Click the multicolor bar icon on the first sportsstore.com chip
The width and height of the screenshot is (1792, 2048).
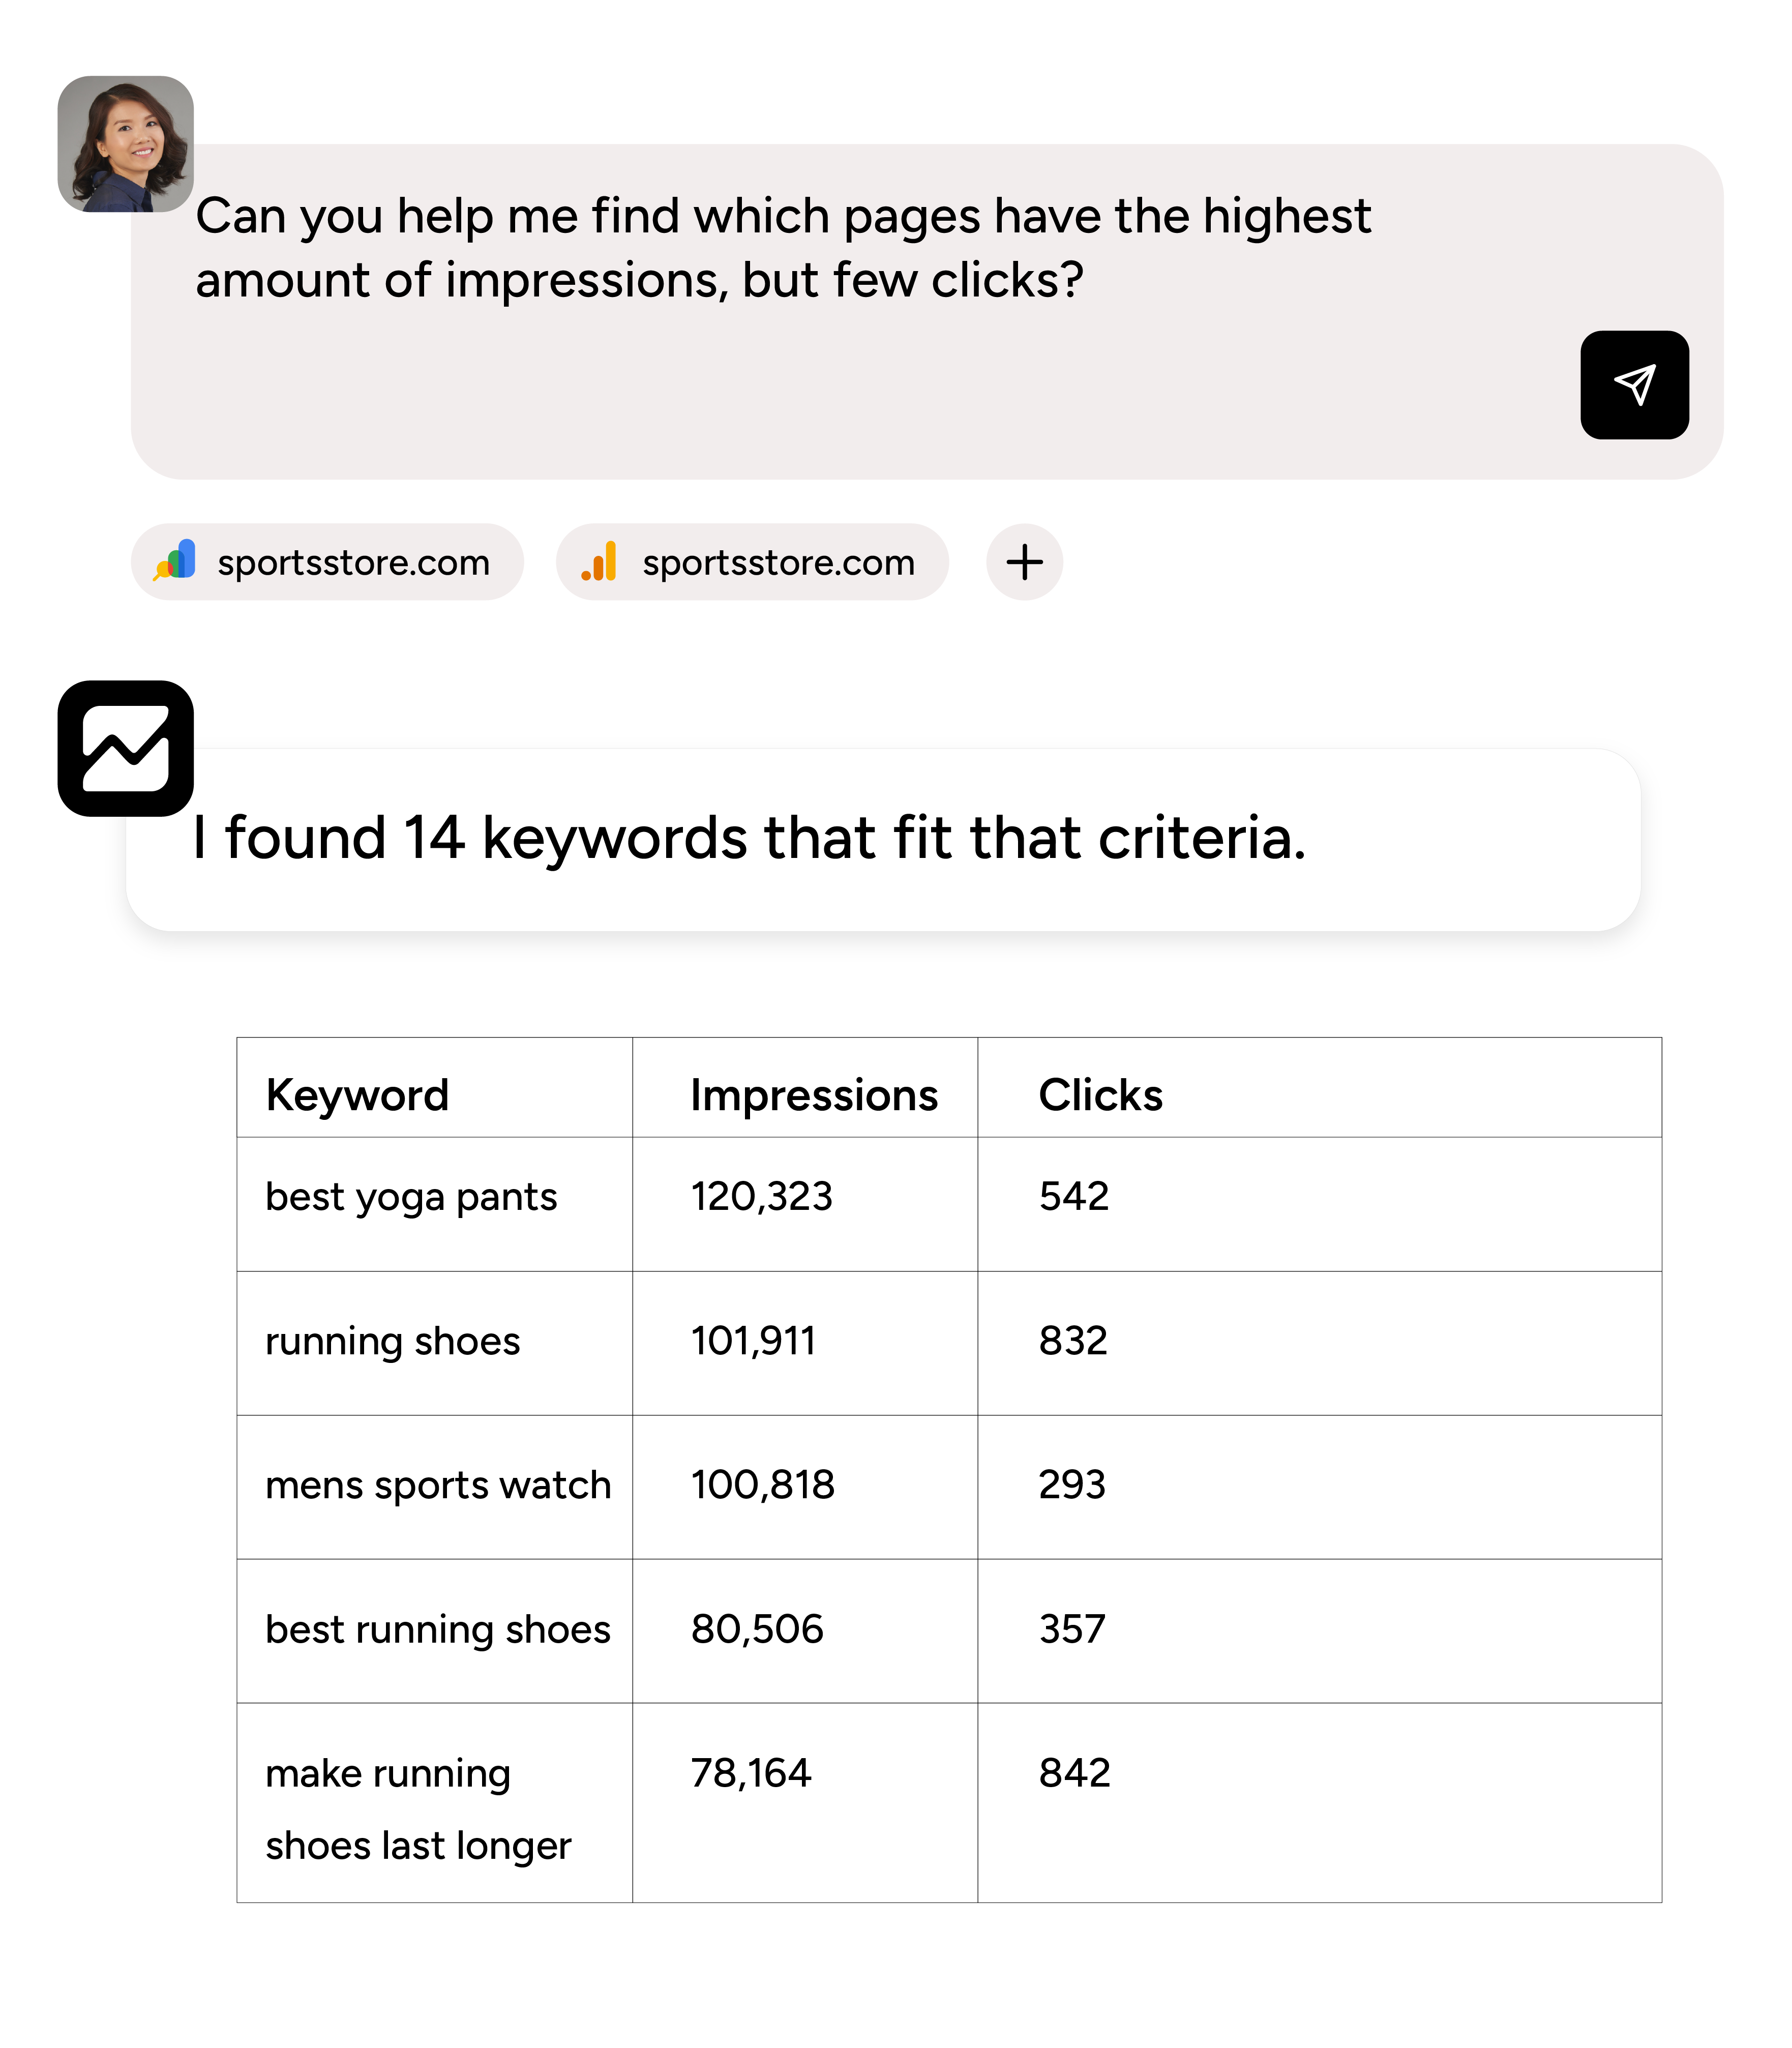[x=176, y=561]
